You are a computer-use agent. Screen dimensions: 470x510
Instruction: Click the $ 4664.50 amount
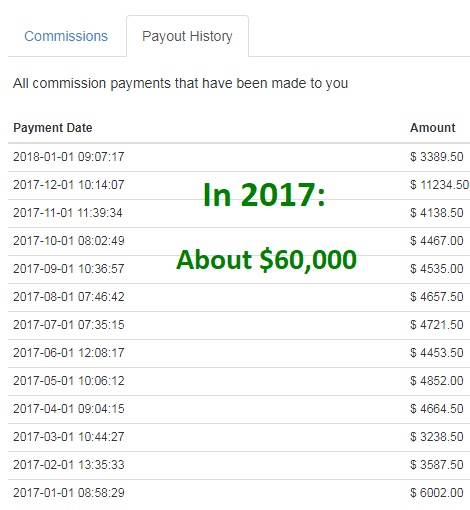[437, 409]
